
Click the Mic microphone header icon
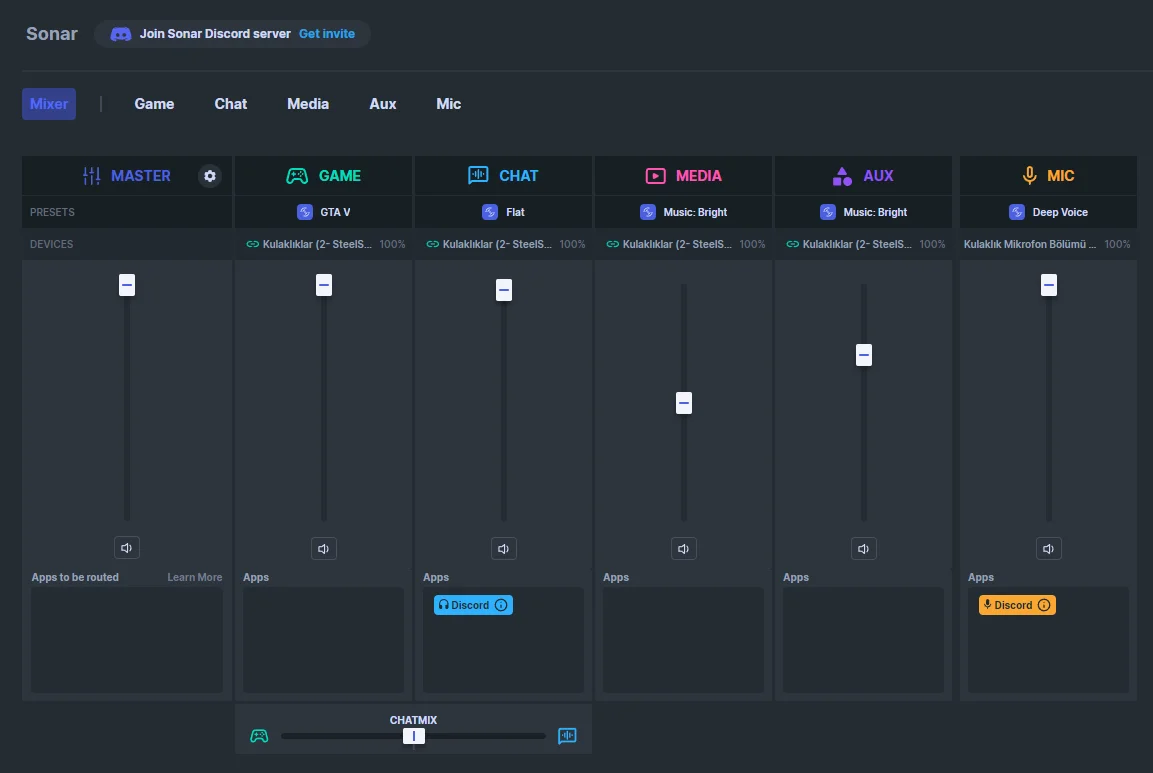click(x=1029, y=175)
